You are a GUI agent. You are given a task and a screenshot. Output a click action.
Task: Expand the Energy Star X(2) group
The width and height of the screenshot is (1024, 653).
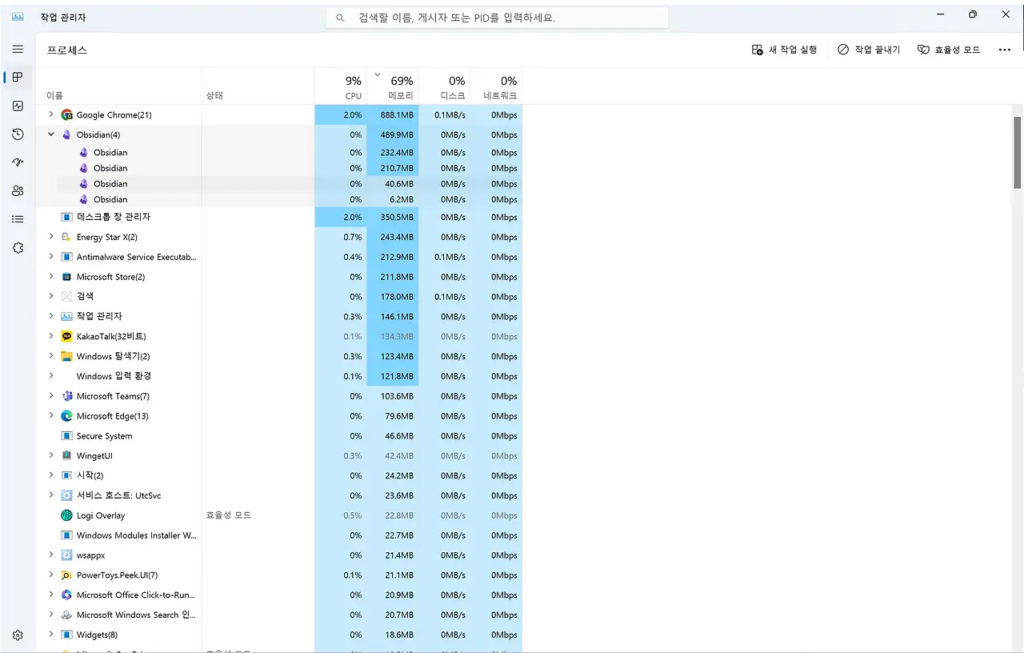pyautogui.click(x=51, y=236)
